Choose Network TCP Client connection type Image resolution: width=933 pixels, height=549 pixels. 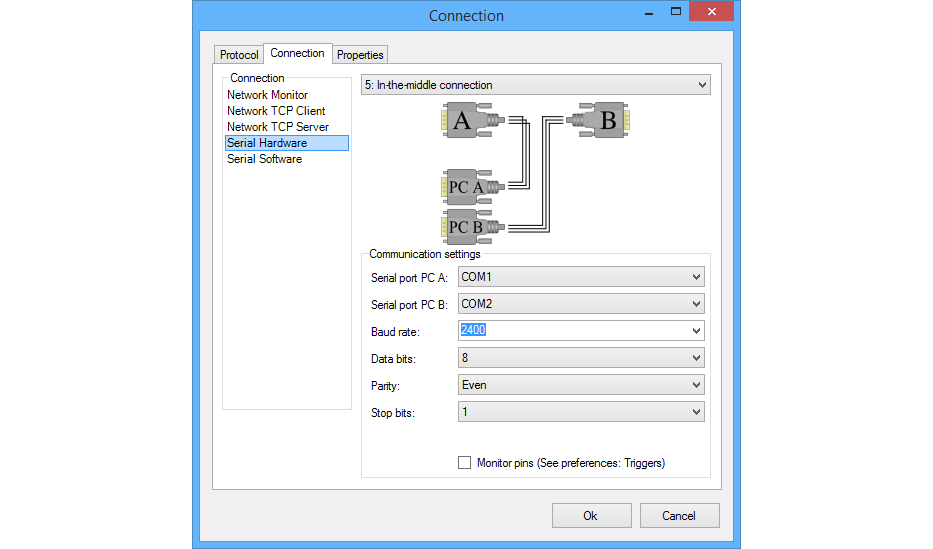click(276, 111)
